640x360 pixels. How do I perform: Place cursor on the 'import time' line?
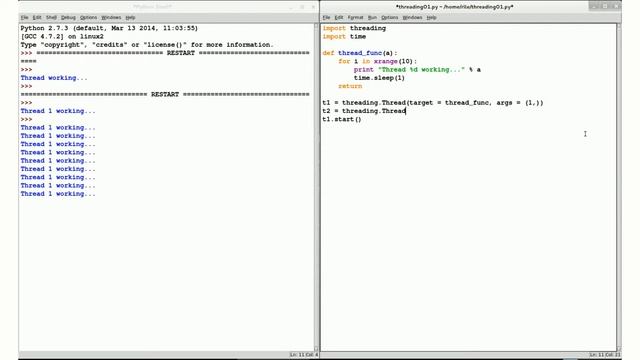point(344,37)
